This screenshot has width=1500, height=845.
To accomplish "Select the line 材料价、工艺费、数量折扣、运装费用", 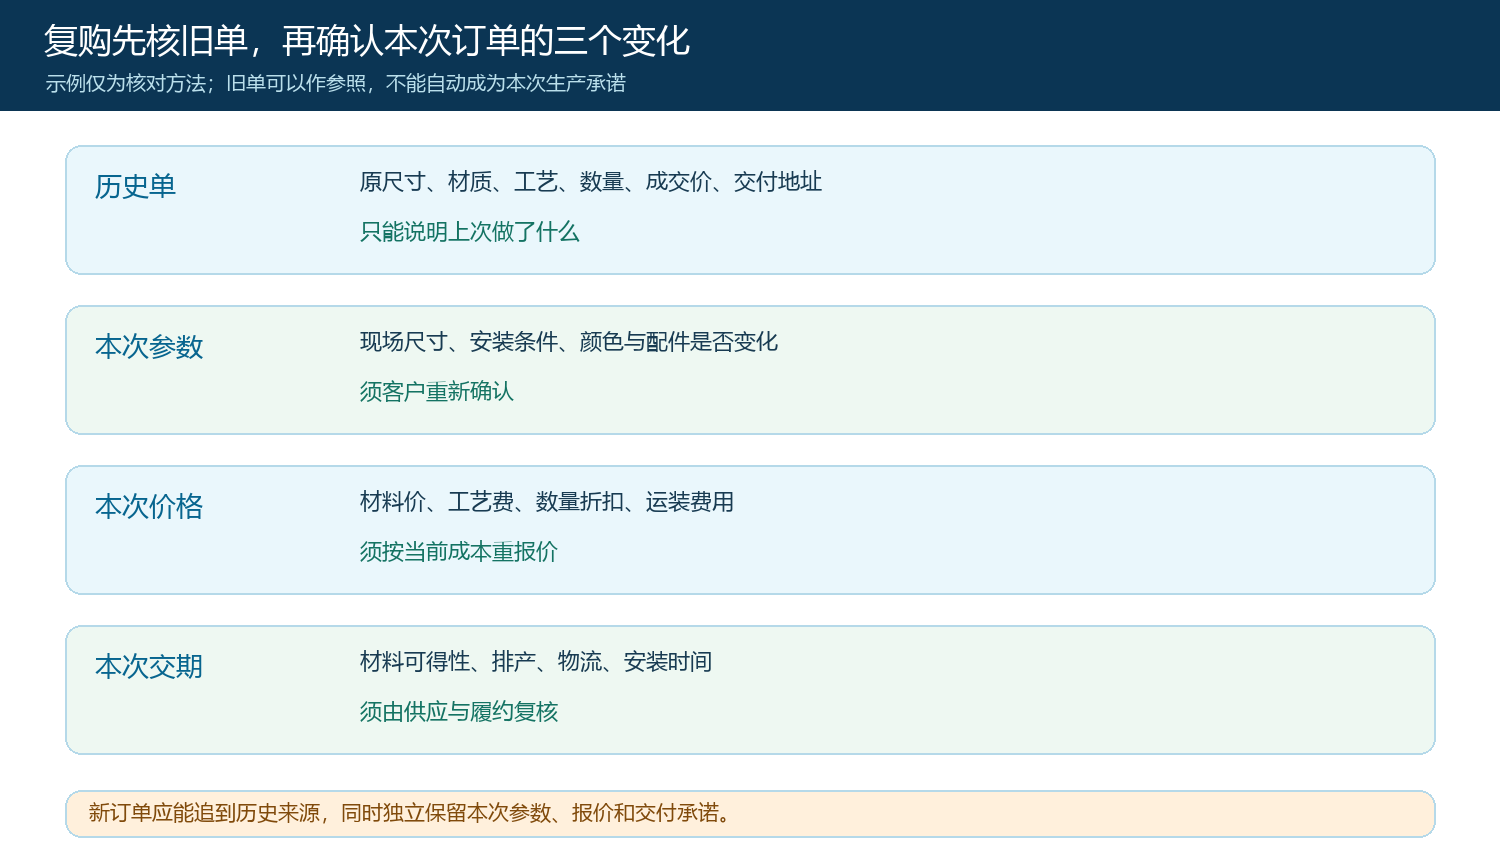I will coord(547,501).
